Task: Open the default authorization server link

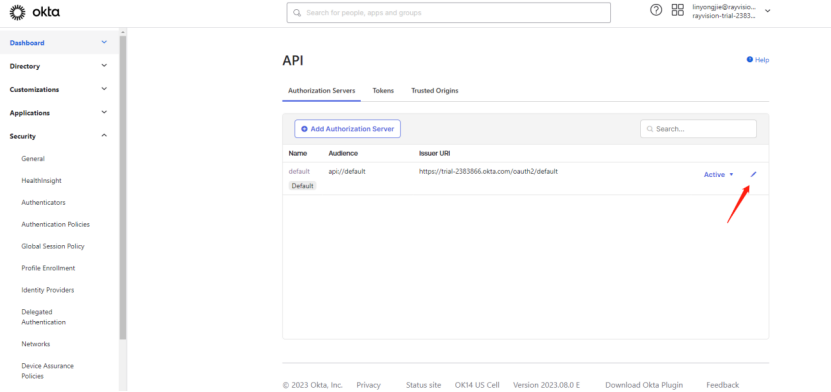Action: [x=299, y=172]
